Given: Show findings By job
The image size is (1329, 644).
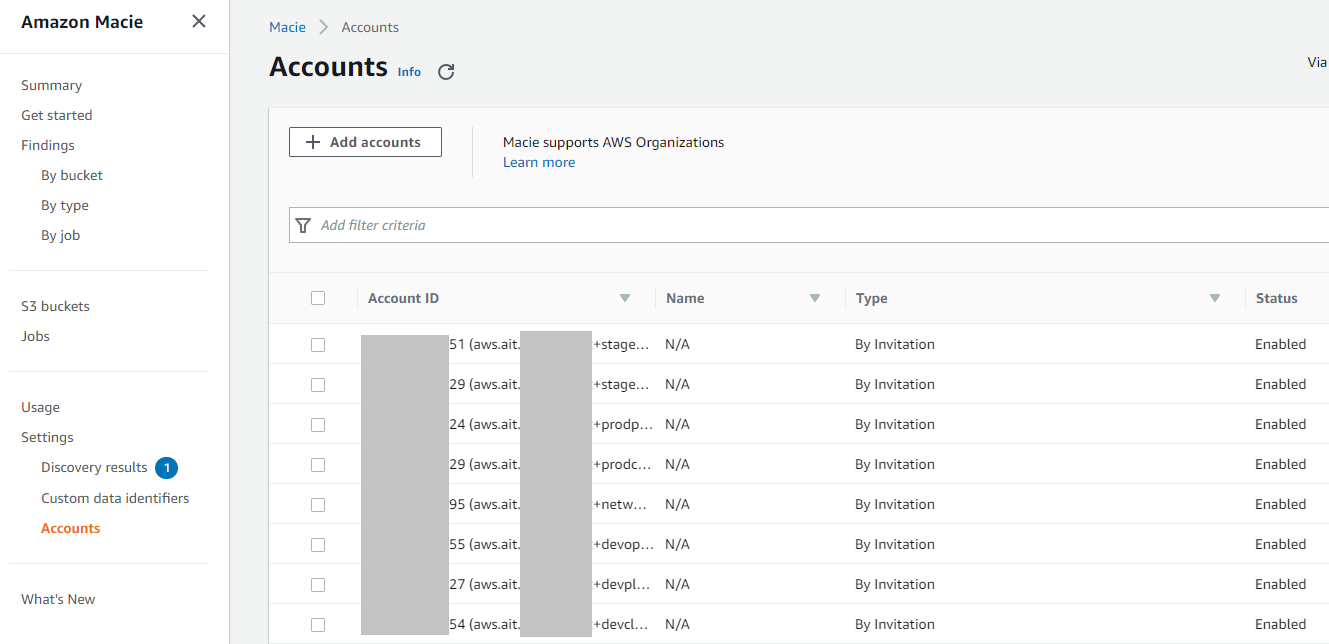Looking at the screenshot, I should point(61,235).
